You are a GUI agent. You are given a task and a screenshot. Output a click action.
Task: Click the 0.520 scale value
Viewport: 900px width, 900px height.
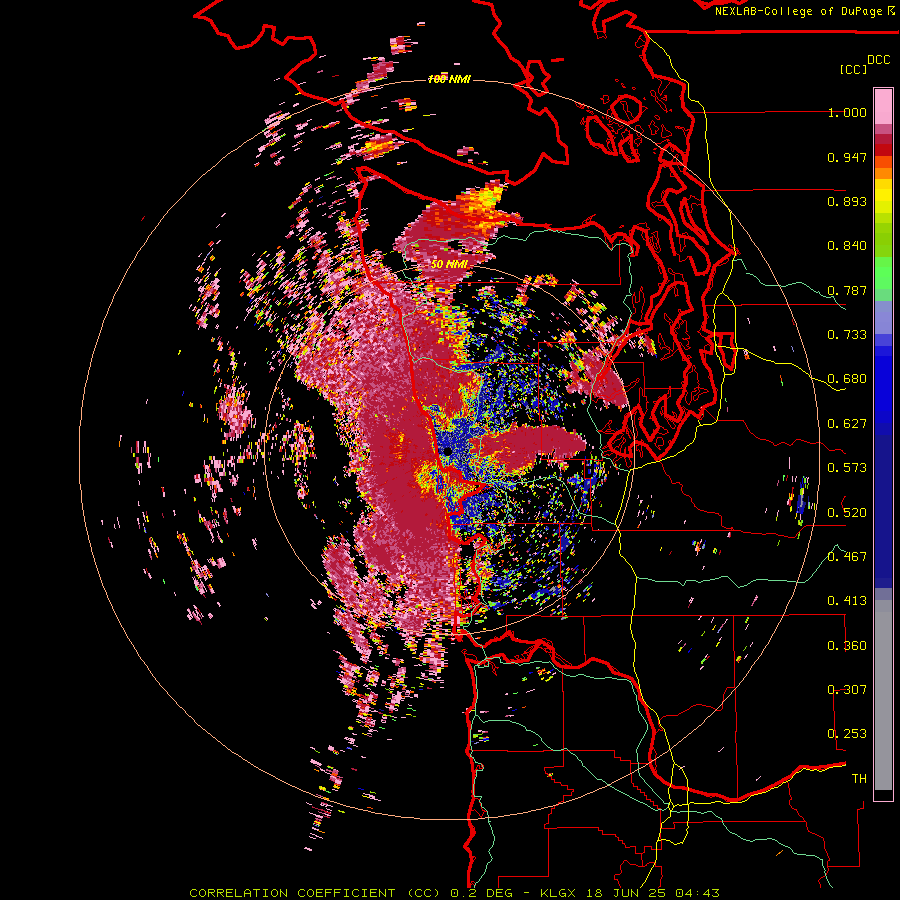(x=847, y=513)
